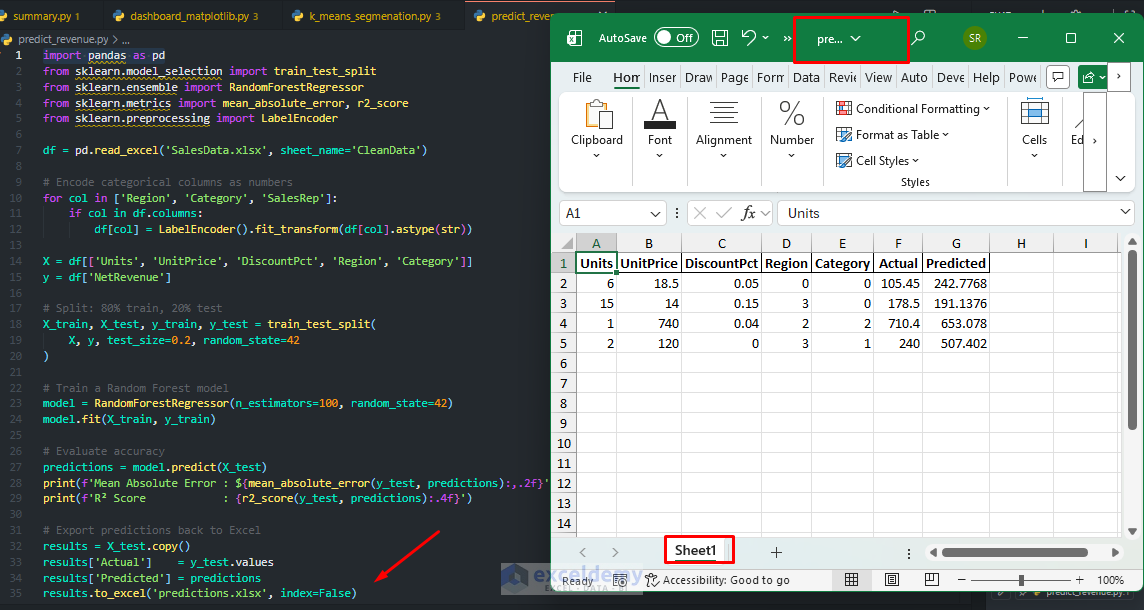The width and height of the screenshot is (1144, 610).
Task: Select the UnitPrice header cell
Action: click(649, 263)
